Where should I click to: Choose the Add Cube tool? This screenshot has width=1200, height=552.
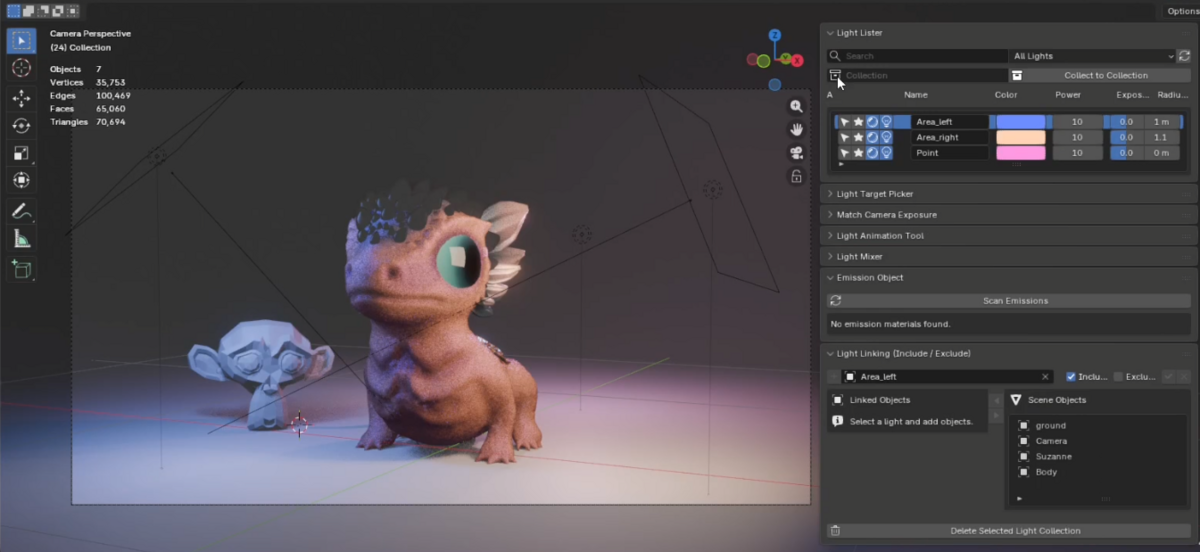pyautogui.click(x=21, y=268)
